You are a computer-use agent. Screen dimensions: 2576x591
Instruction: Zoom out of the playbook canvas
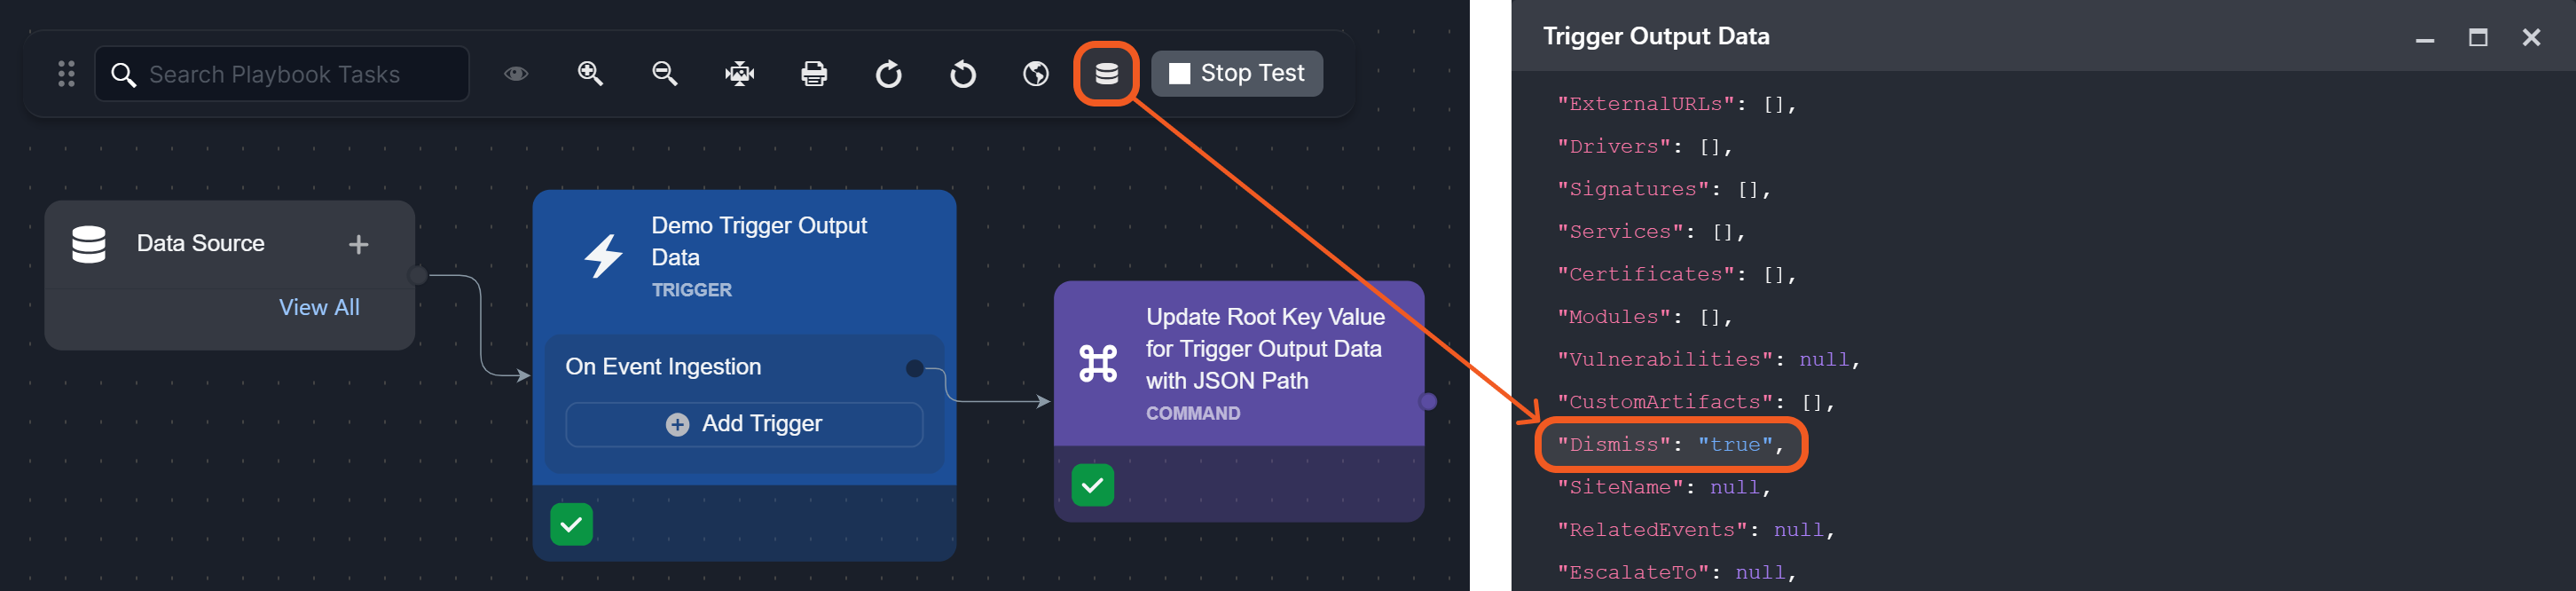(x=664, y=74)
